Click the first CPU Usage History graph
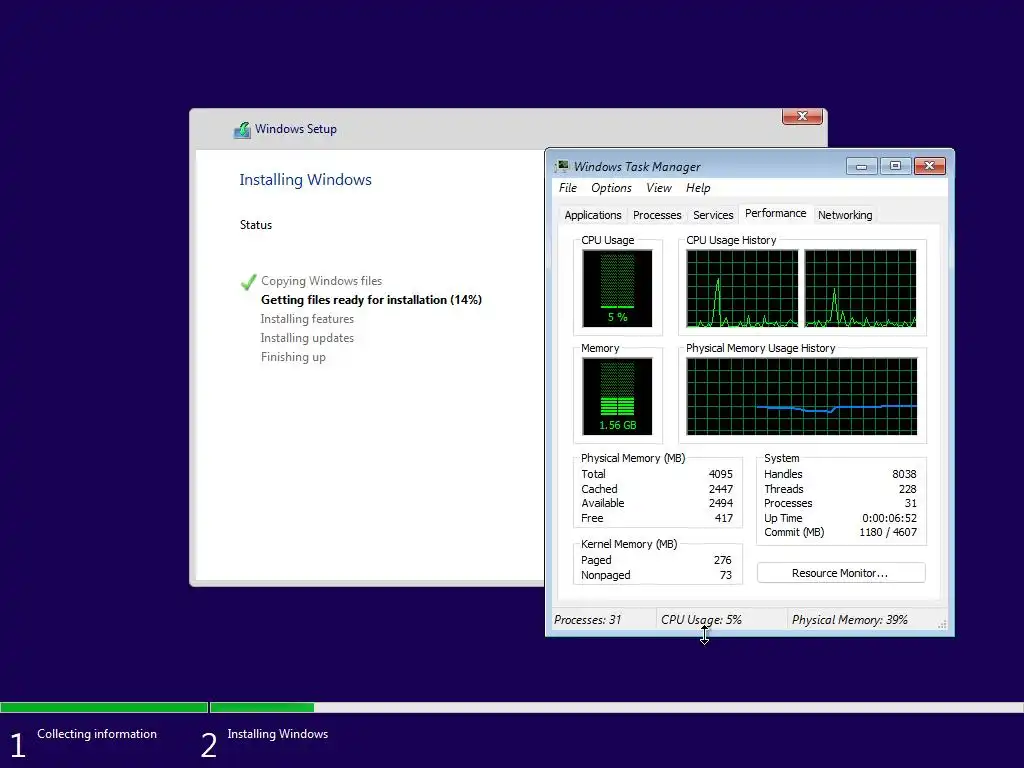 pyautogui.click(x=742, y=288)
